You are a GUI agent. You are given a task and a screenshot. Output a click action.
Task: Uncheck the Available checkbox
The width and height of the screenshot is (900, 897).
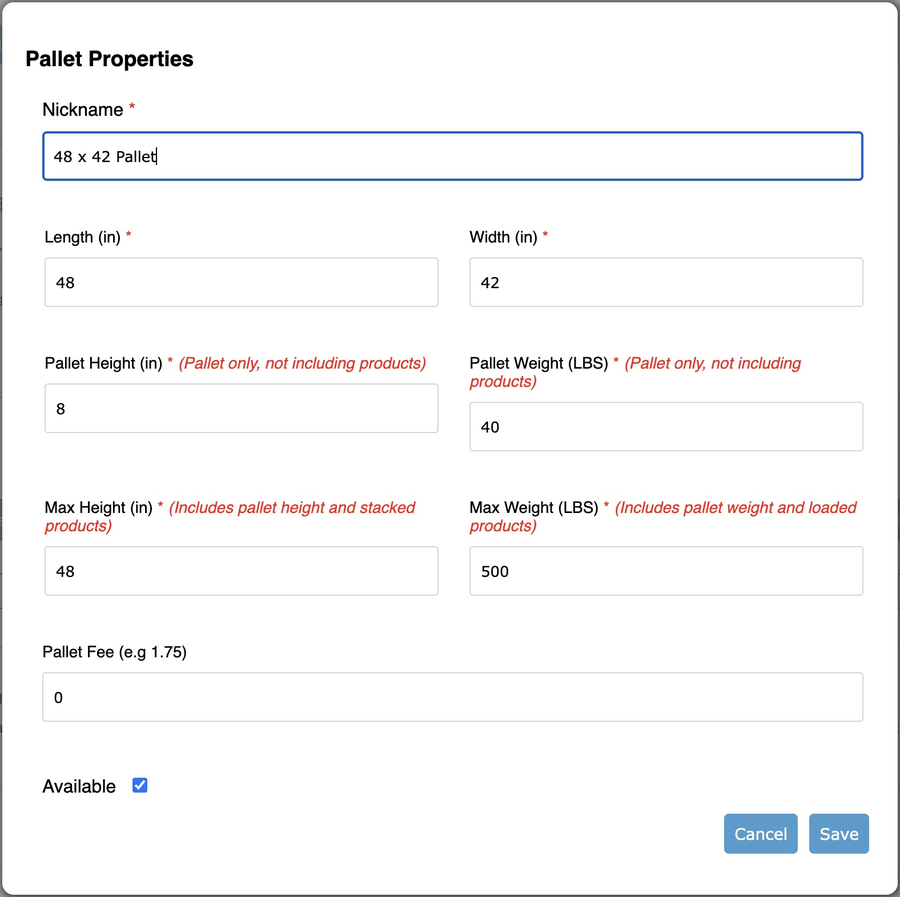pos(140,786)
